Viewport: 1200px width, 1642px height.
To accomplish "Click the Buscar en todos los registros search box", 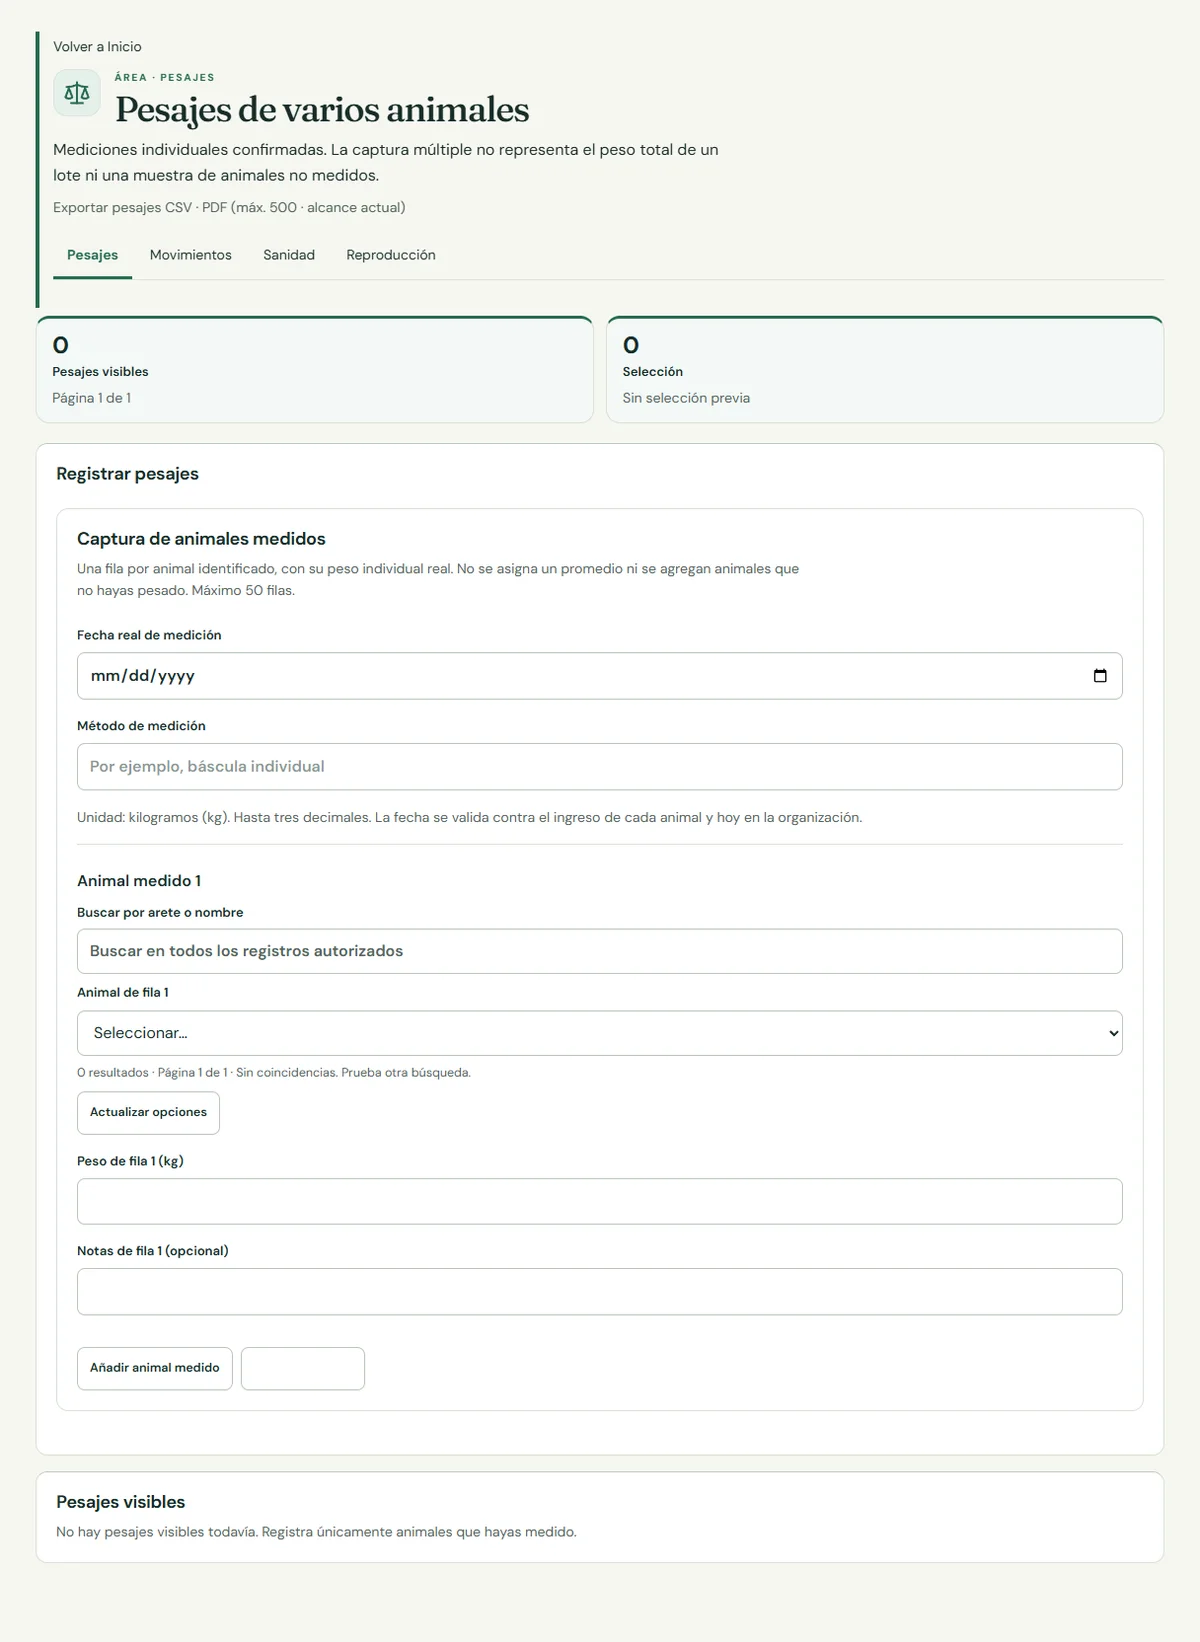I will pyautogui.click(x=600, y=951).
